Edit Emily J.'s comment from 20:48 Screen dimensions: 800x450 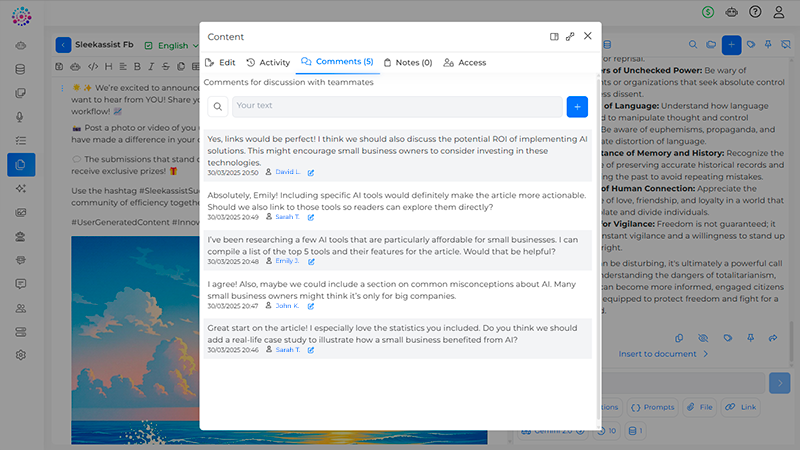click(311, 262)
